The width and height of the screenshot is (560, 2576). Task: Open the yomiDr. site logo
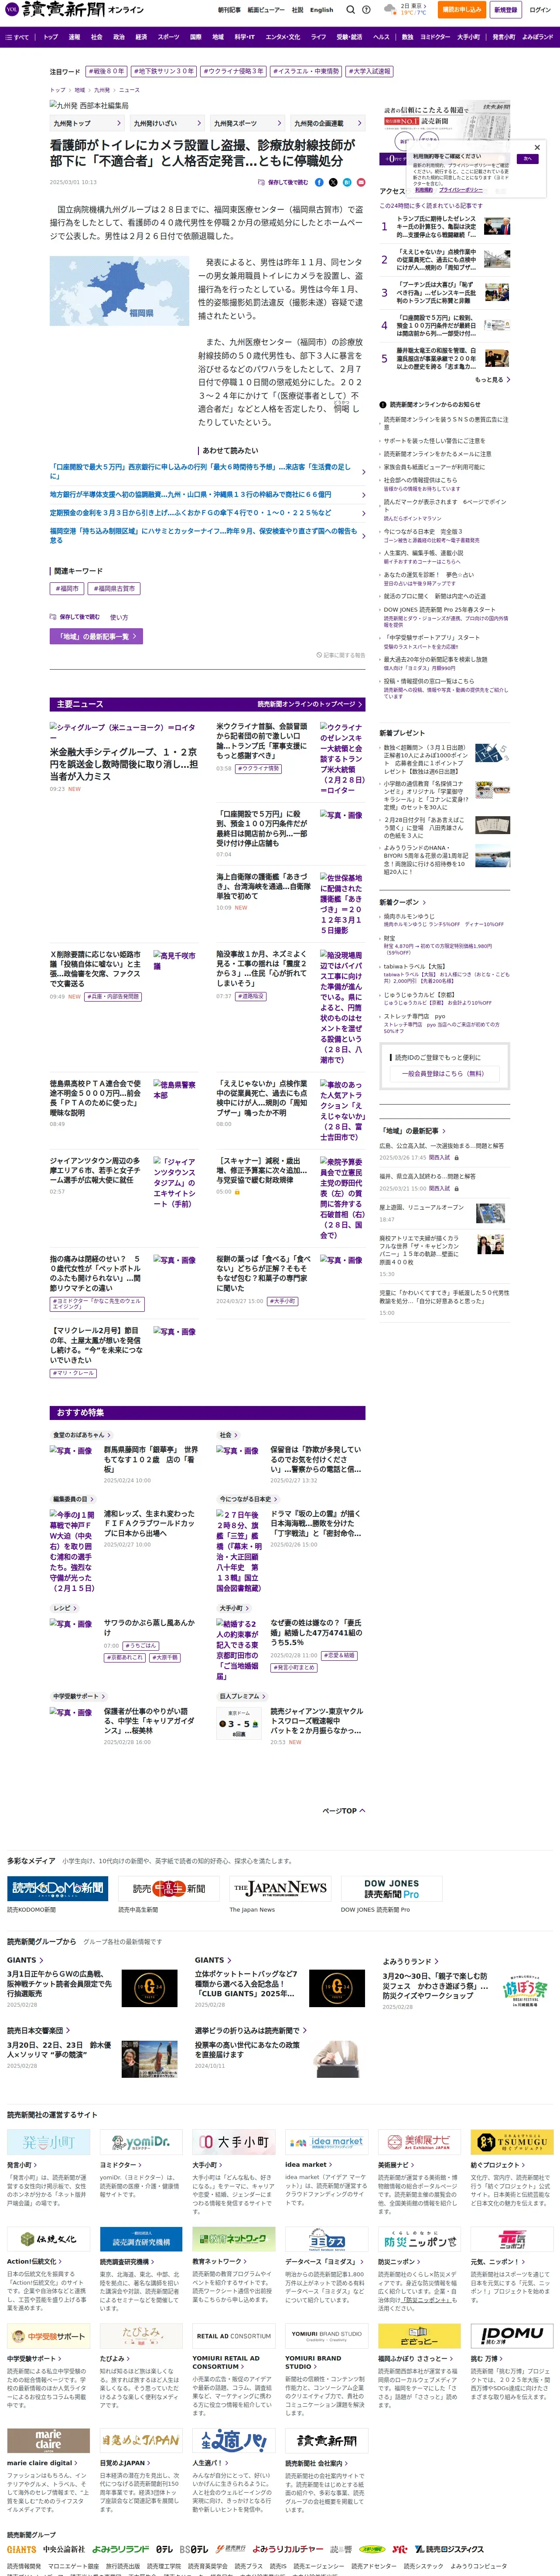tap(141, 2142)
